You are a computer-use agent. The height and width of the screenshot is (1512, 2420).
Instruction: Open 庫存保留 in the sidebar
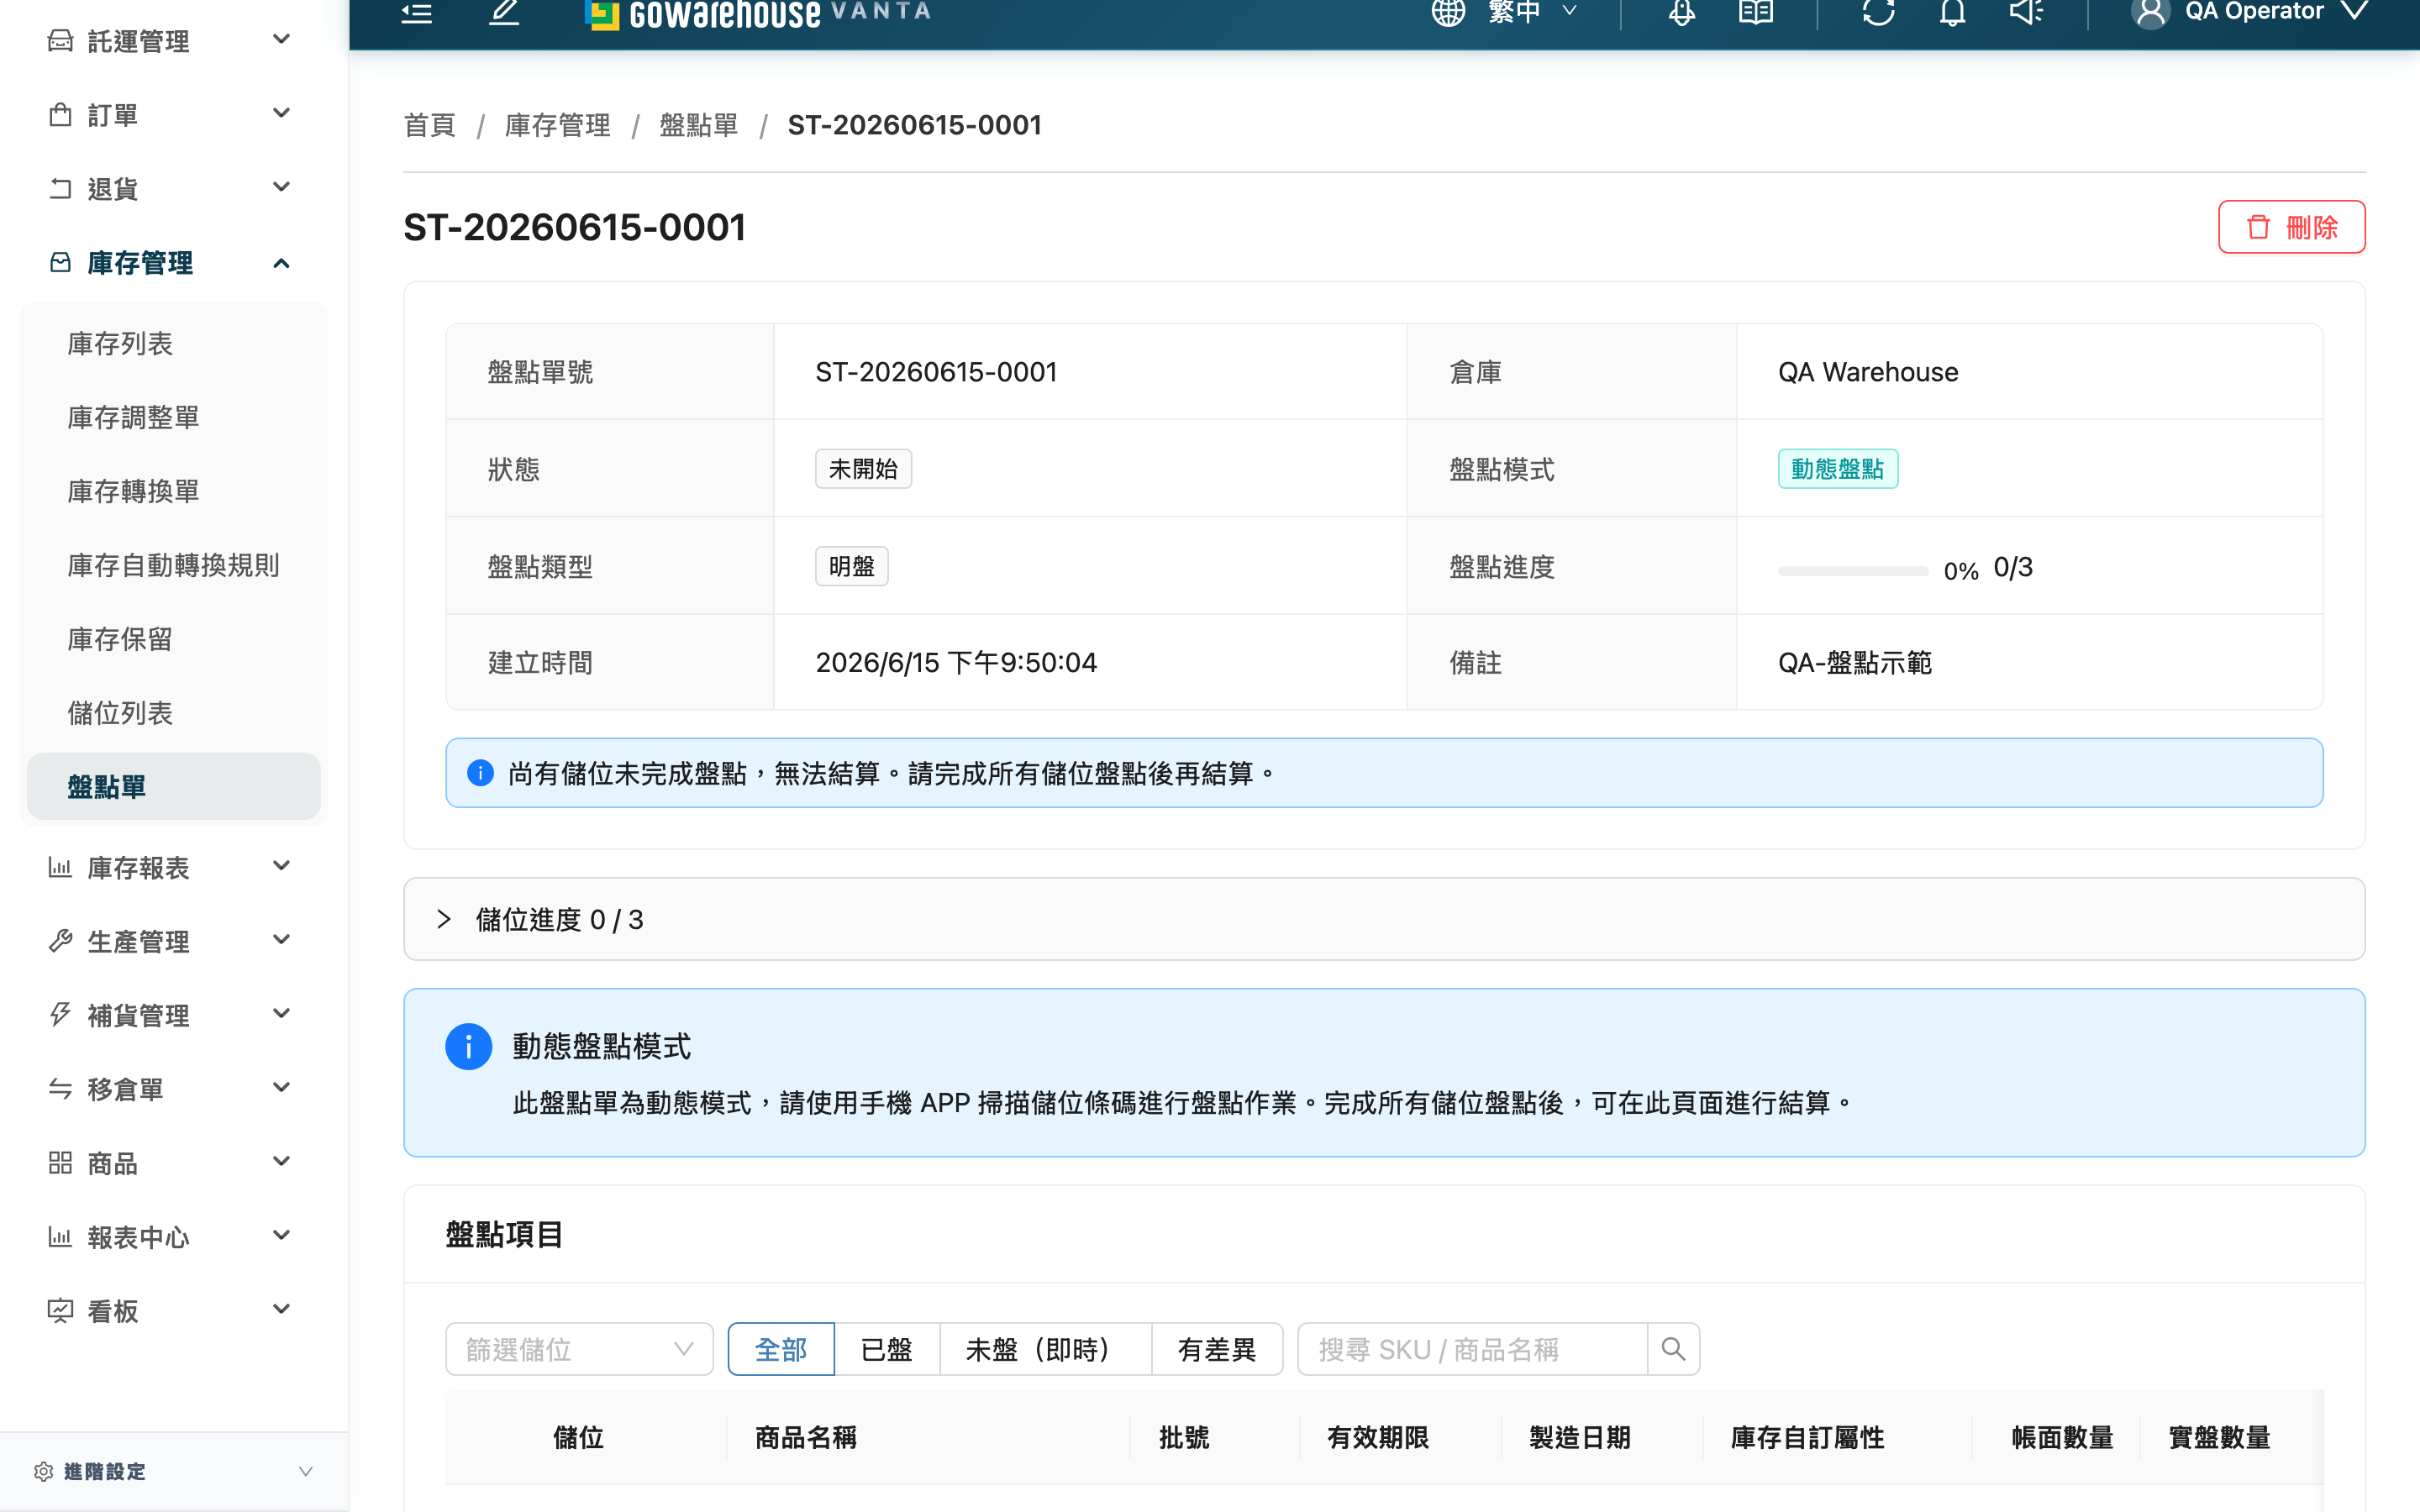coord(120,639)
